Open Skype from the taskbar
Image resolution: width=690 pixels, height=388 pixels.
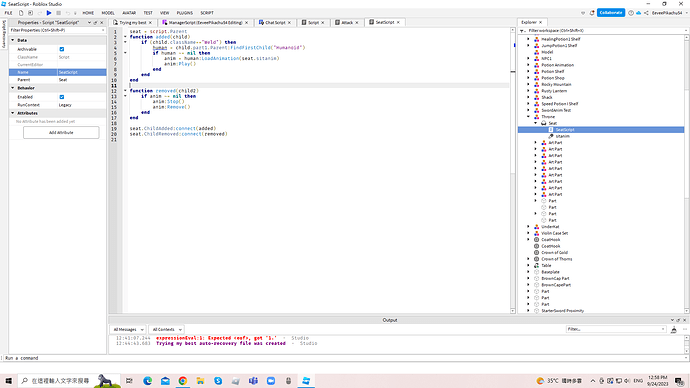[x=218, y=381]
